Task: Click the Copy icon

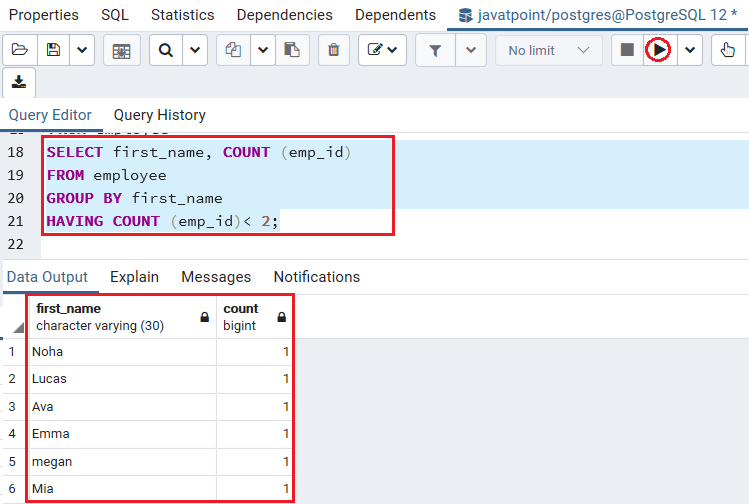Action: point(233,50)
